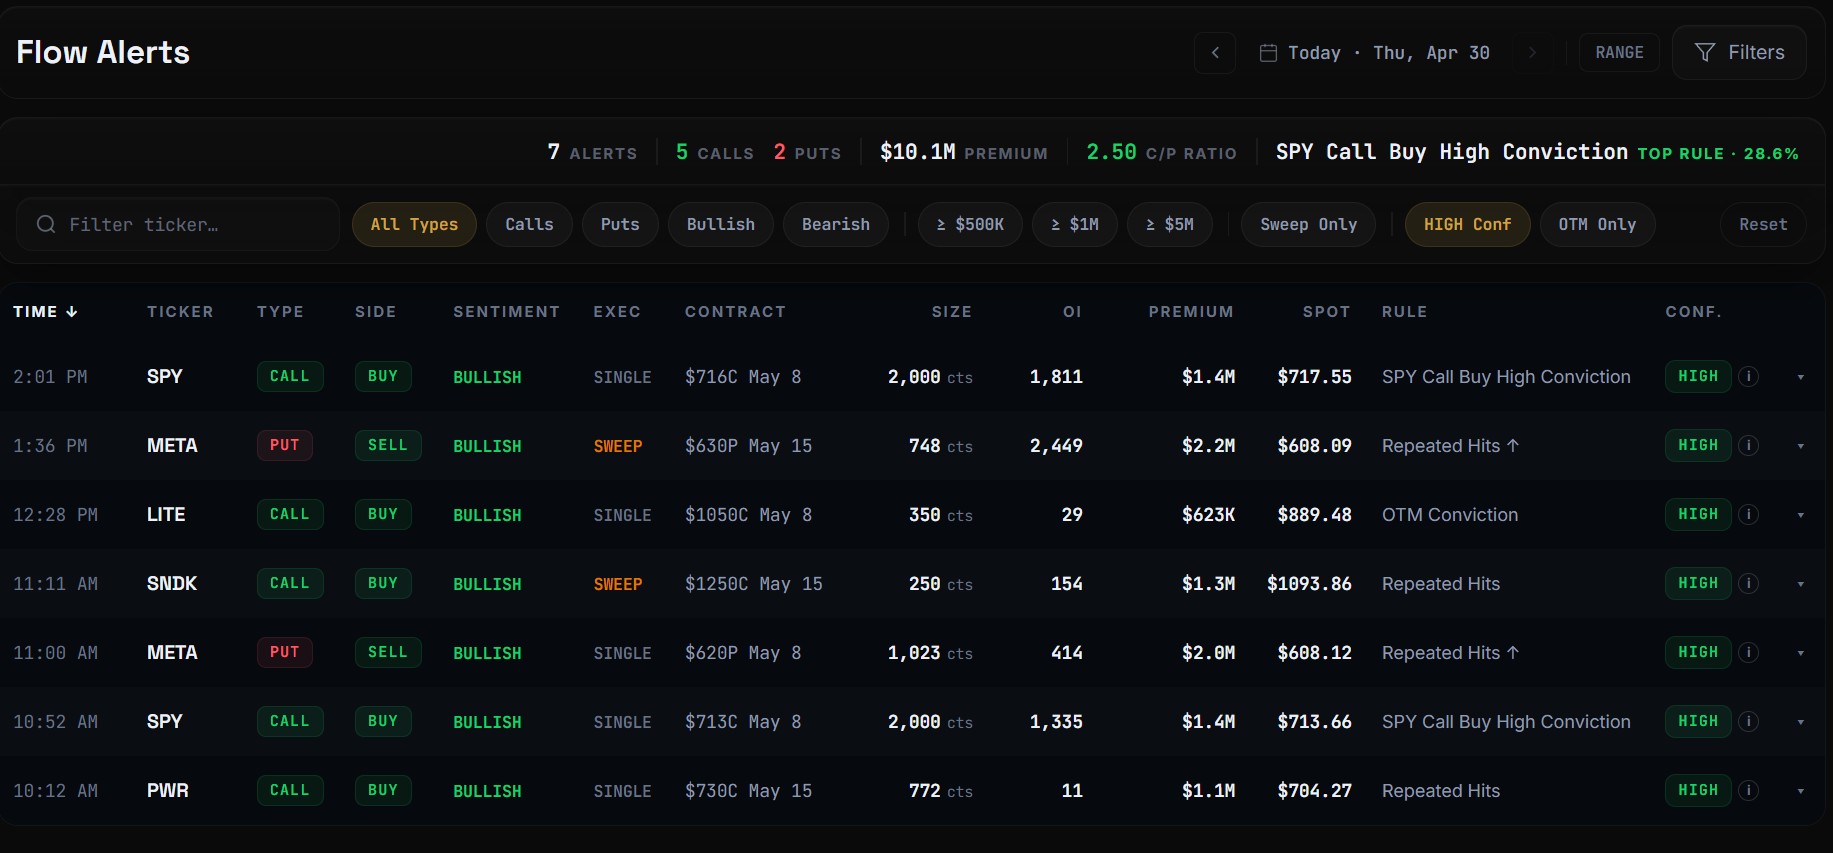Click the $2.2M premium value
This screenshot has width=1833, height=853.
1208,446
